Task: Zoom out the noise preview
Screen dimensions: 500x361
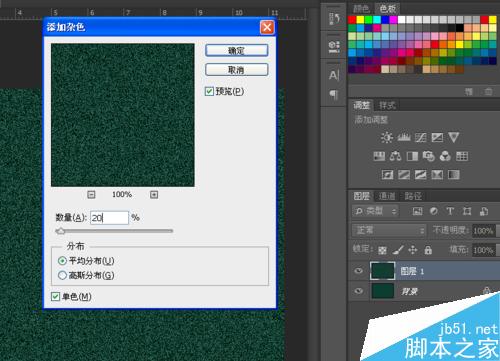Action: coord(91,195)
